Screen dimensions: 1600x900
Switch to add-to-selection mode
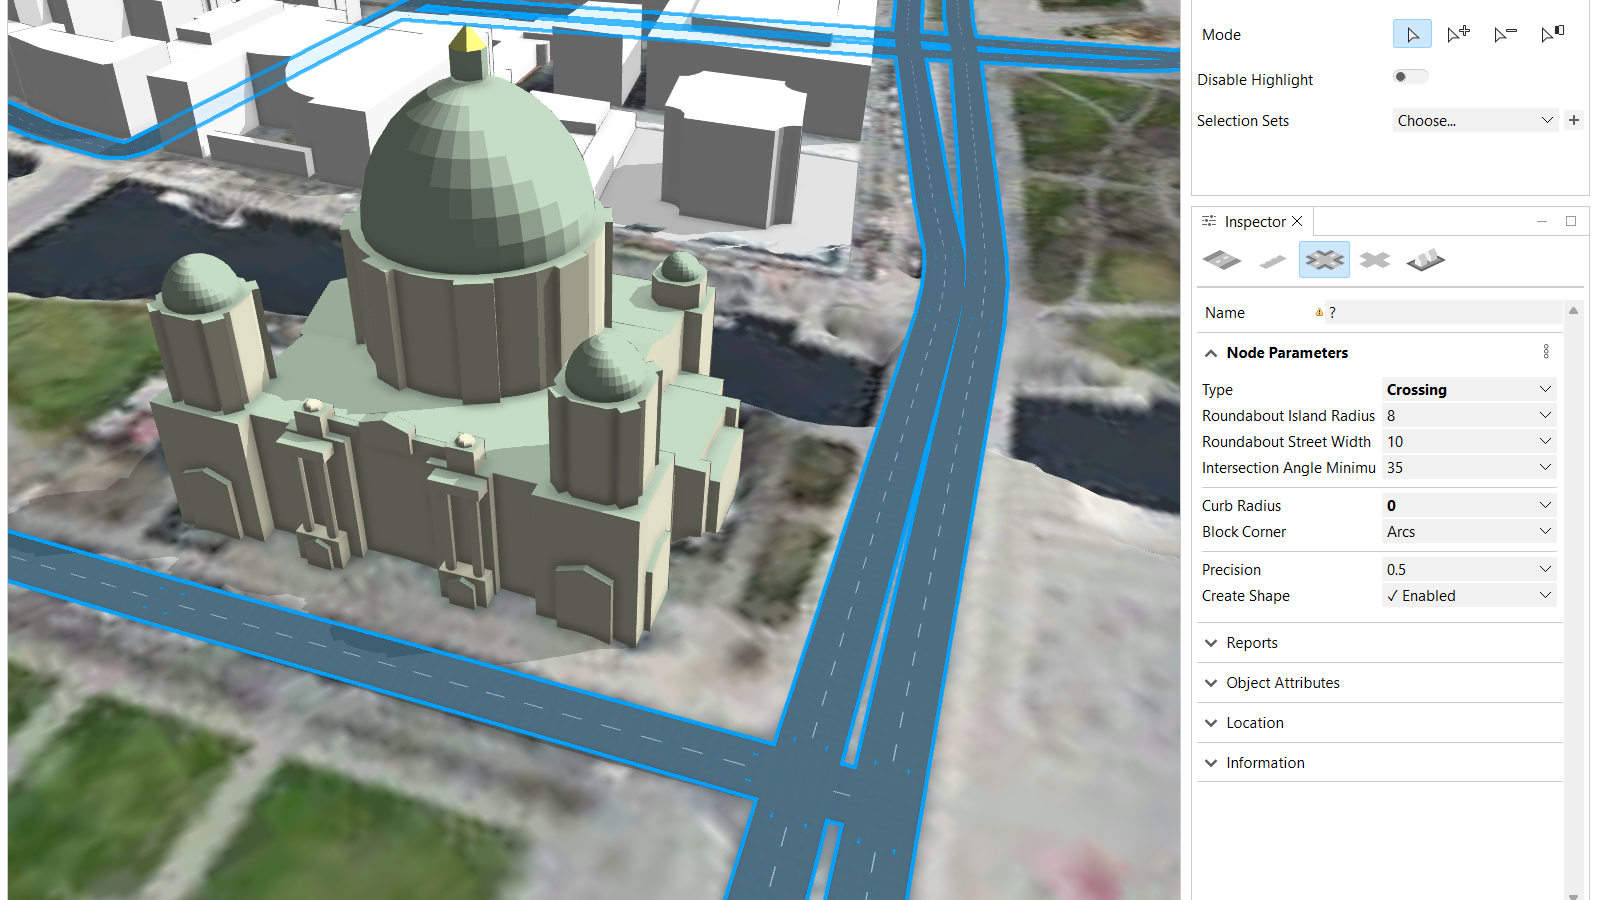coord(1459,35)
